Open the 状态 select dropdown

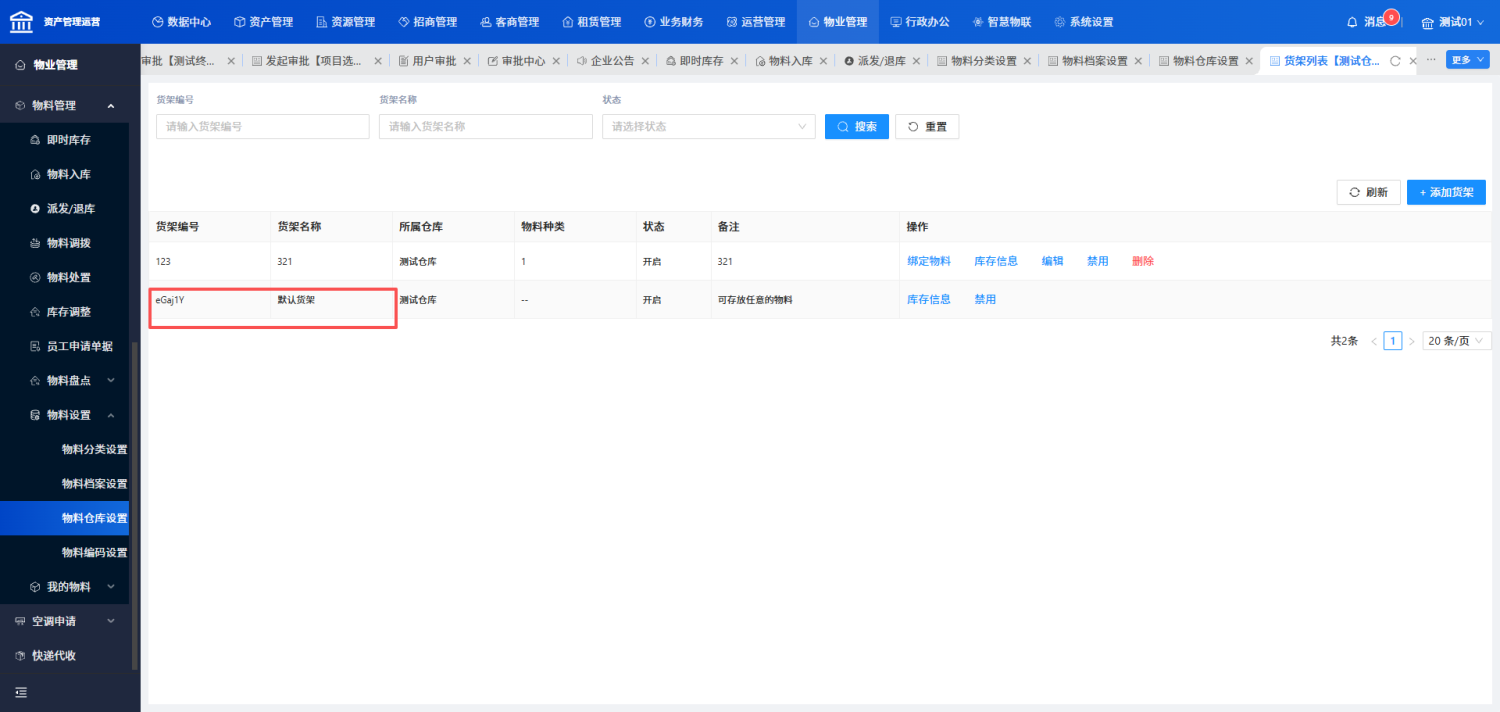(708, 126)
